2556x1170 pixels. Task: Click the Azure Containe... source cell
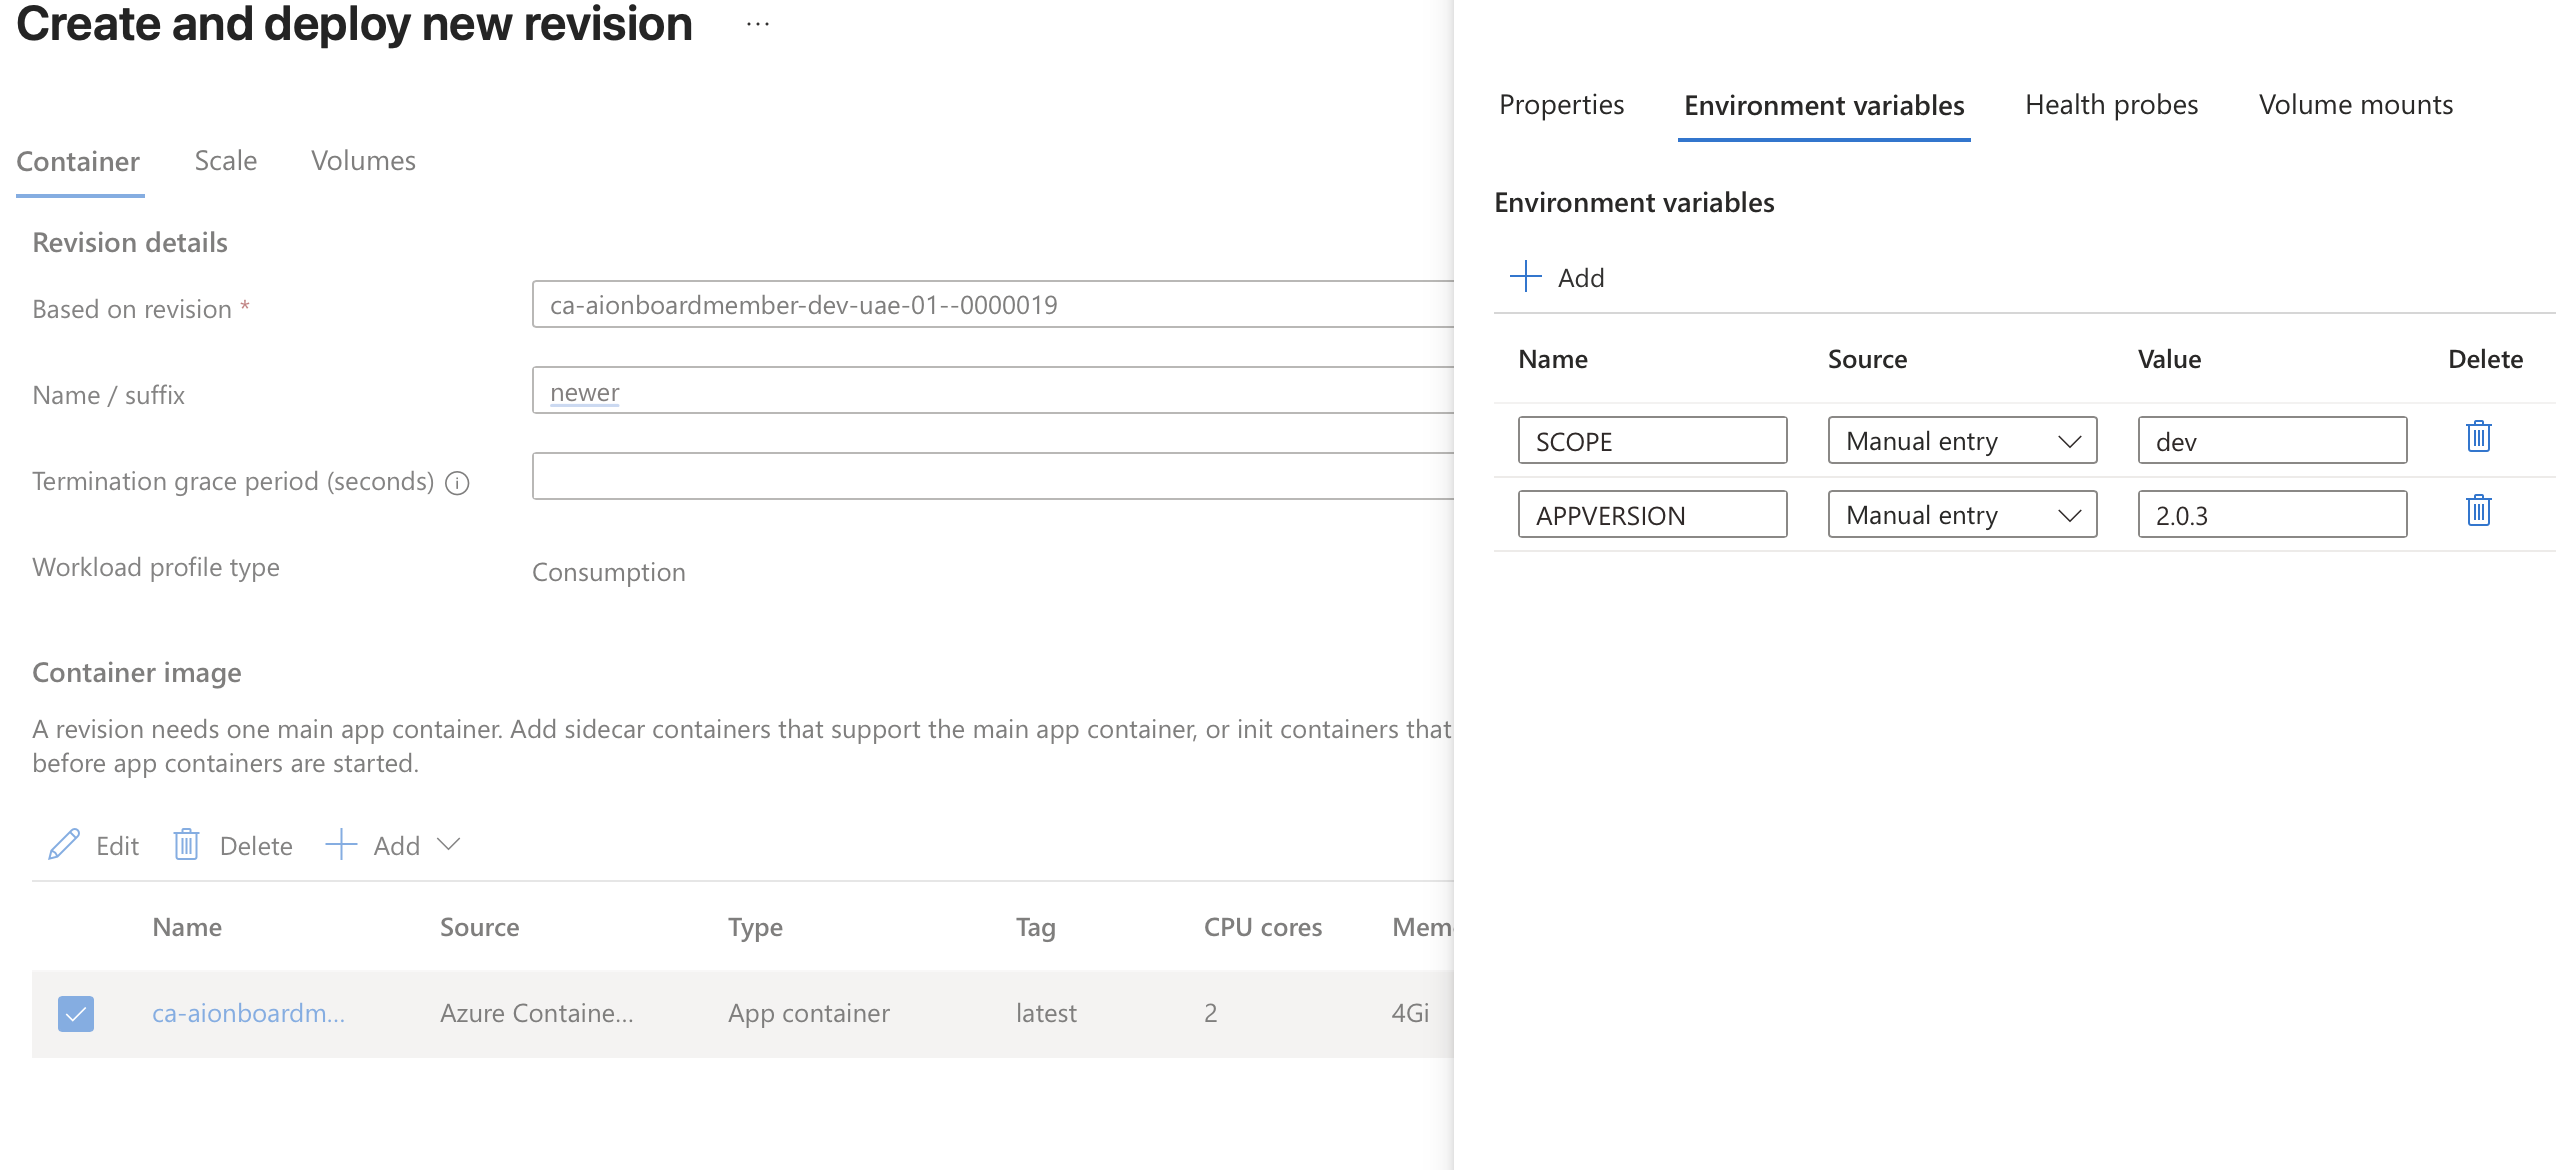tap(537, 1013)
